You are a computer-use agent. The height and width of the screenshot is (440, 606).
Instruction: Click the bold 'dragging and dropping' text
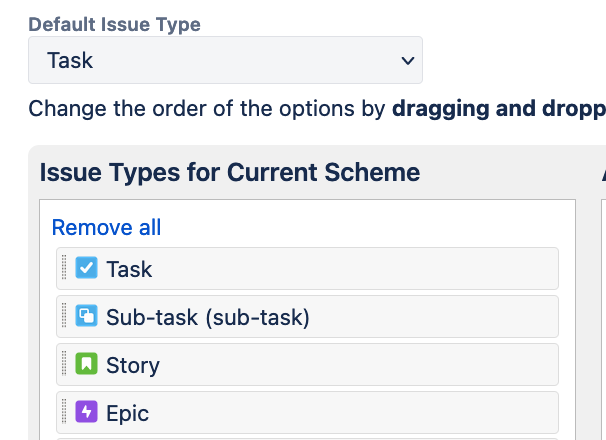pos(498,108)
